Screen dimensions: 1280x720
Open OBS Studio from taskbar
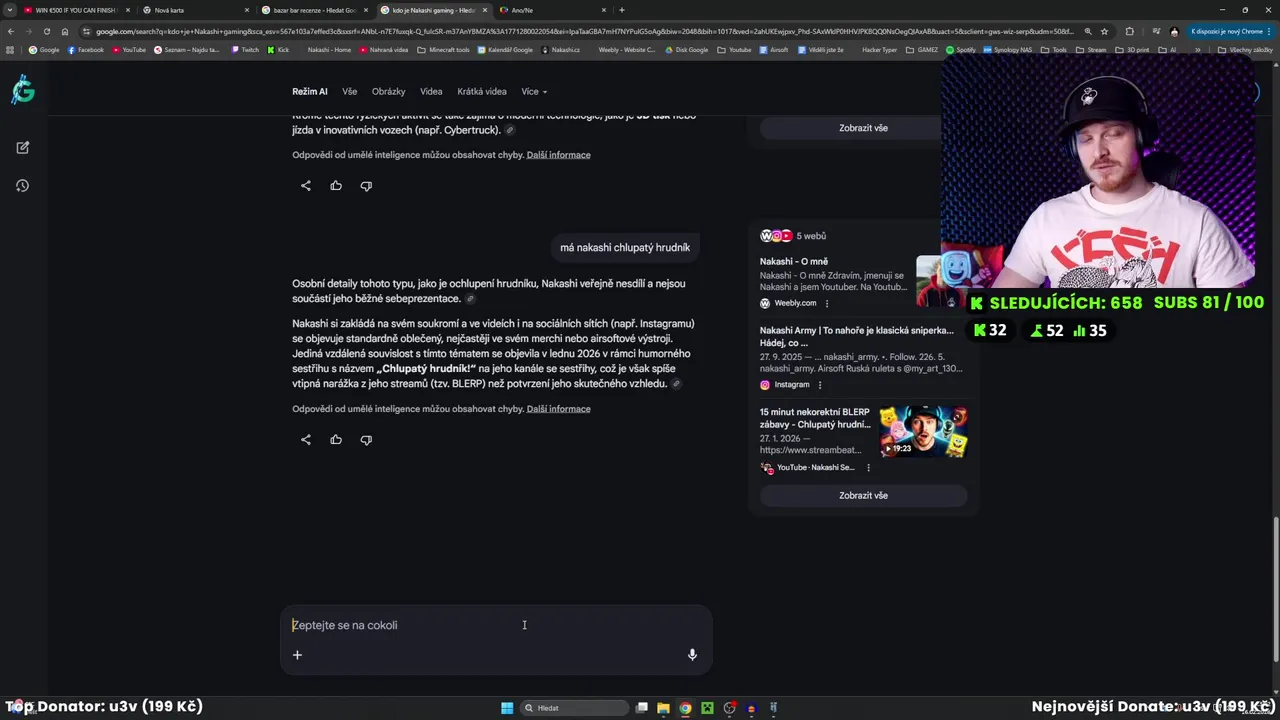click(x=729, y=708)
